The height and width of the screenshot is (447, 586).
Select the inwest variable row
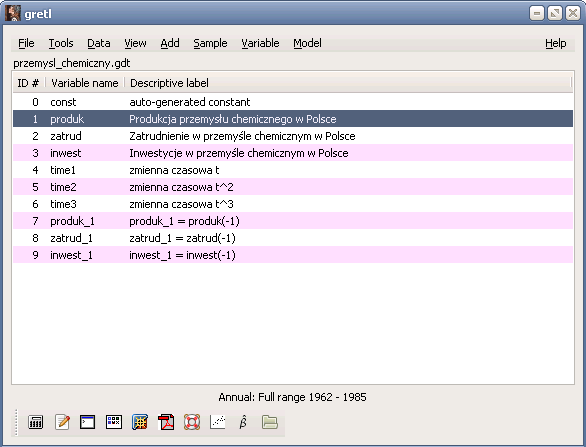tap(293, 153)
